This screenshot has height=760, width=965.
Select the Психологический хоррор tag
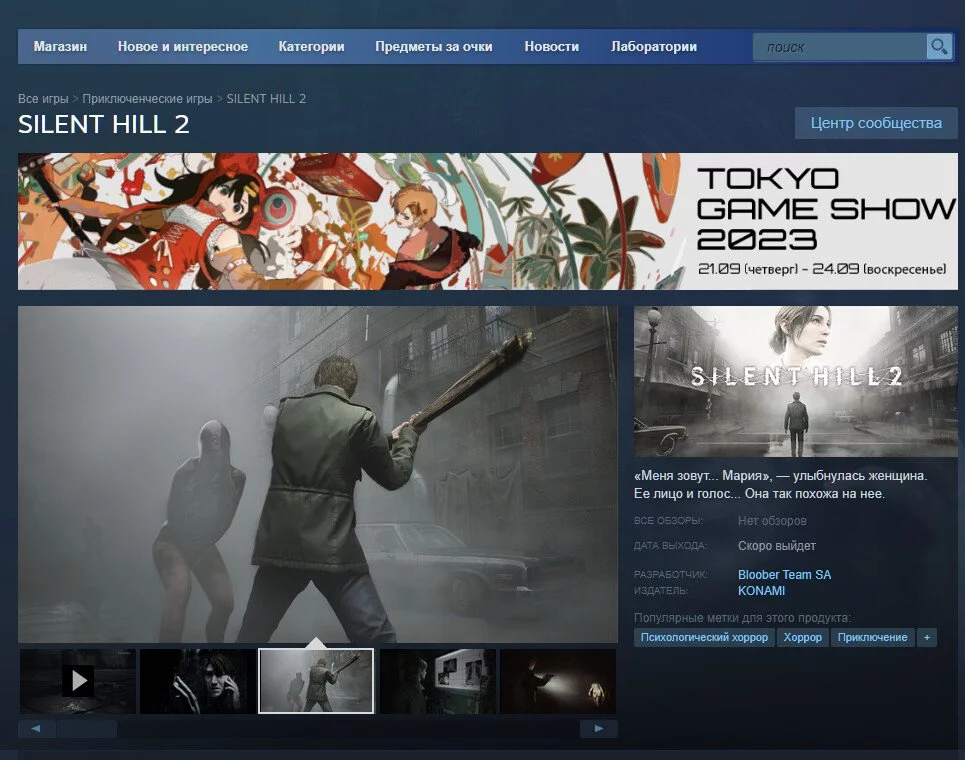pos(704,638)
